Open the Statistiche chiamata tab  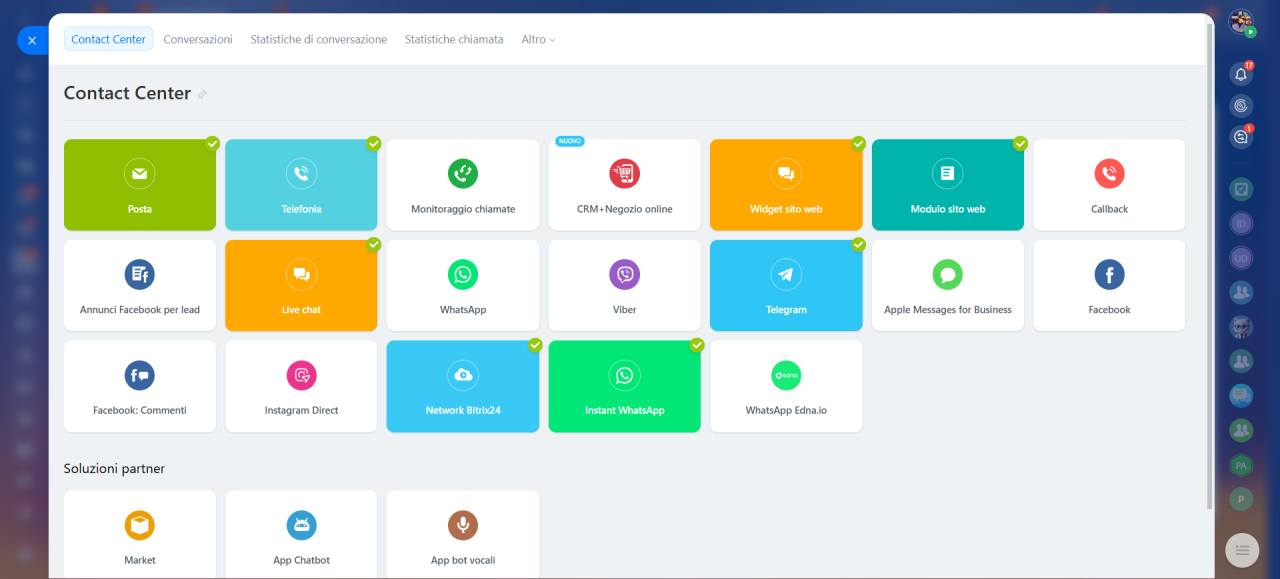(x=454, y=39)
